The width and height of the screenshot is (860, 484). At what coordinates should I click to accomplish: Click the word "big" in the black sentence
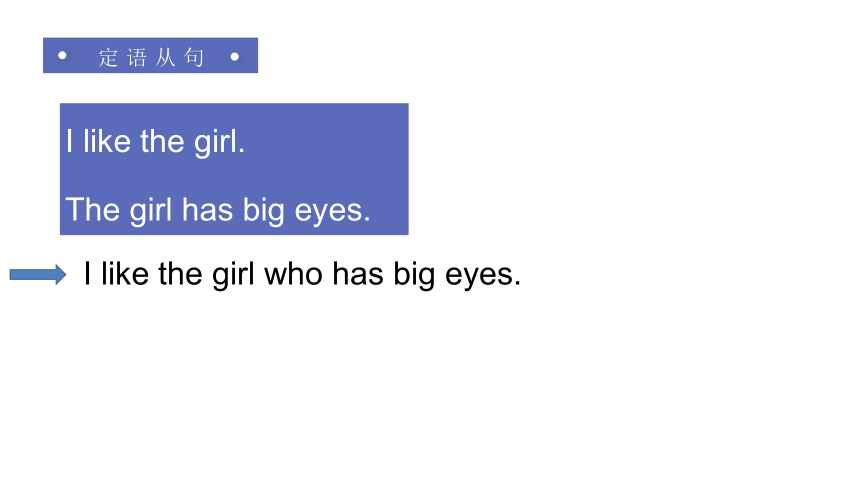pos(414,275)
